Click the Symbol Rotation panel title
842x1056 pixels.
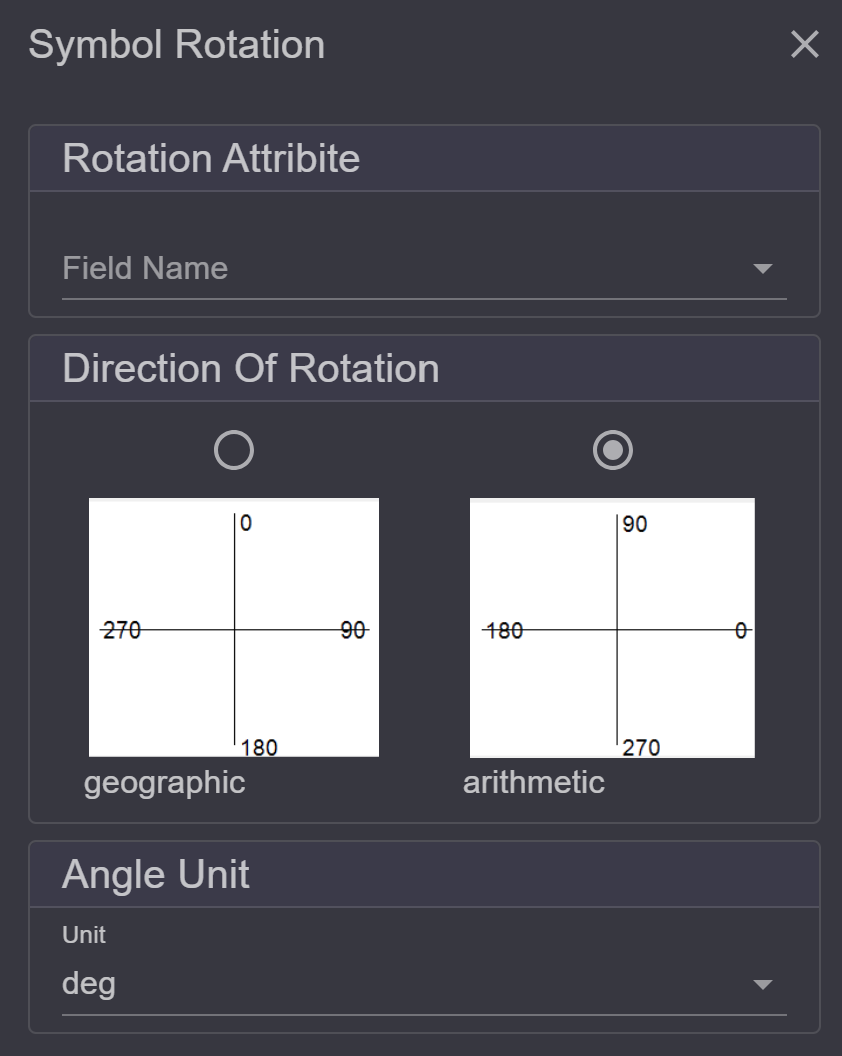176,45
